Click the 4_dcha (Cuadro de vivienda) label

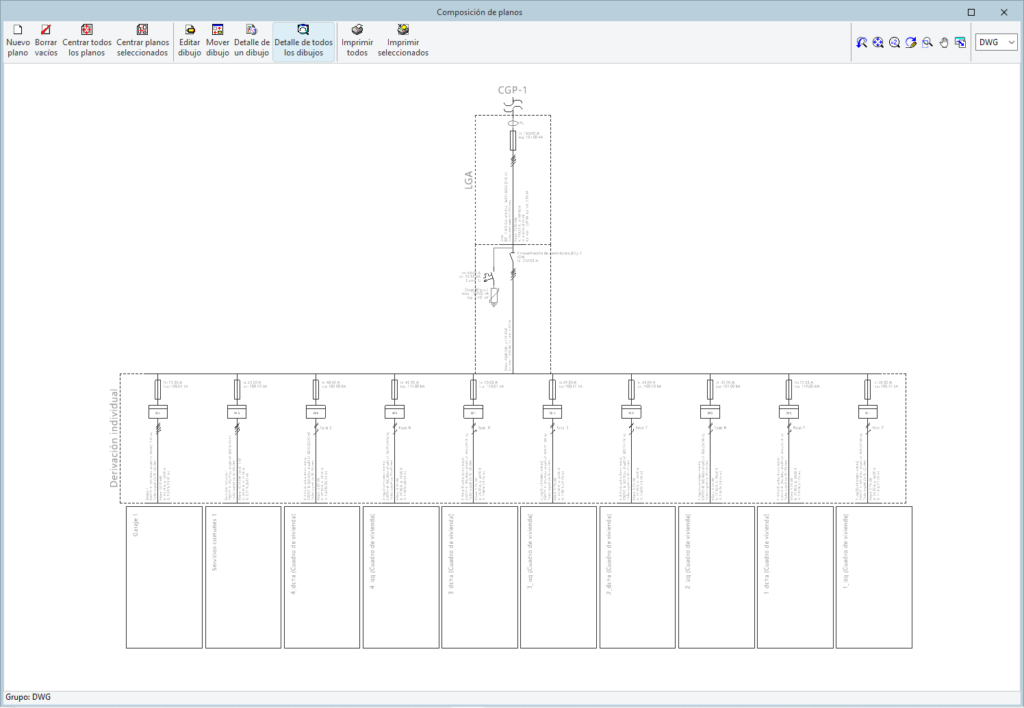click(293, 554)
